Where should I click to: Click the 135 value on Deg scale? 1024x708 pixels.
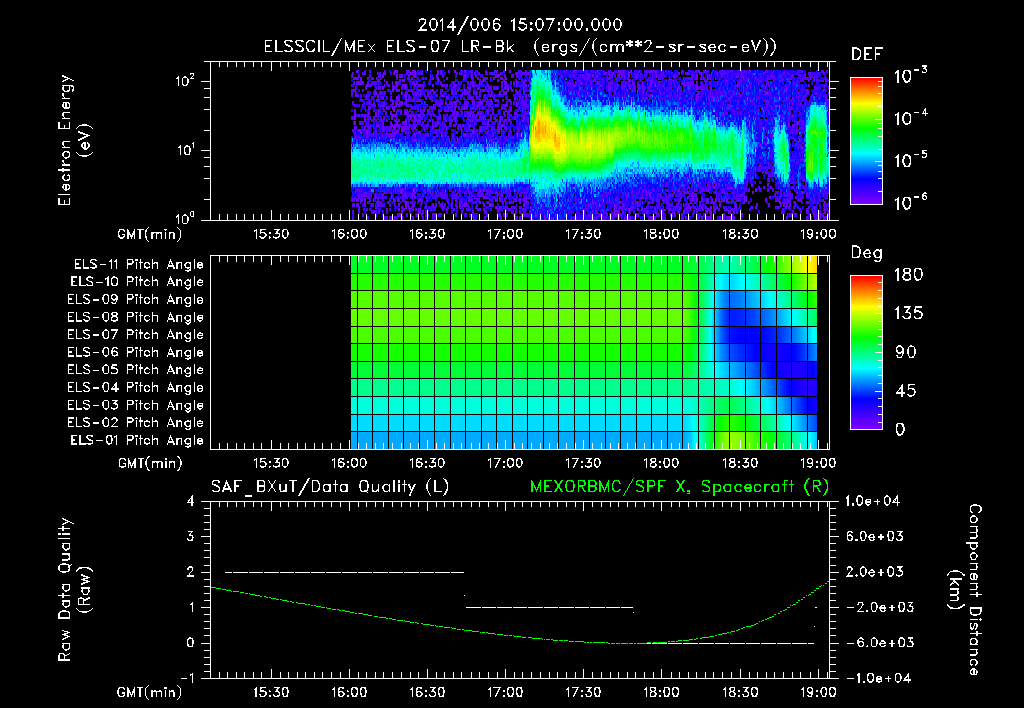click(908, 314)
